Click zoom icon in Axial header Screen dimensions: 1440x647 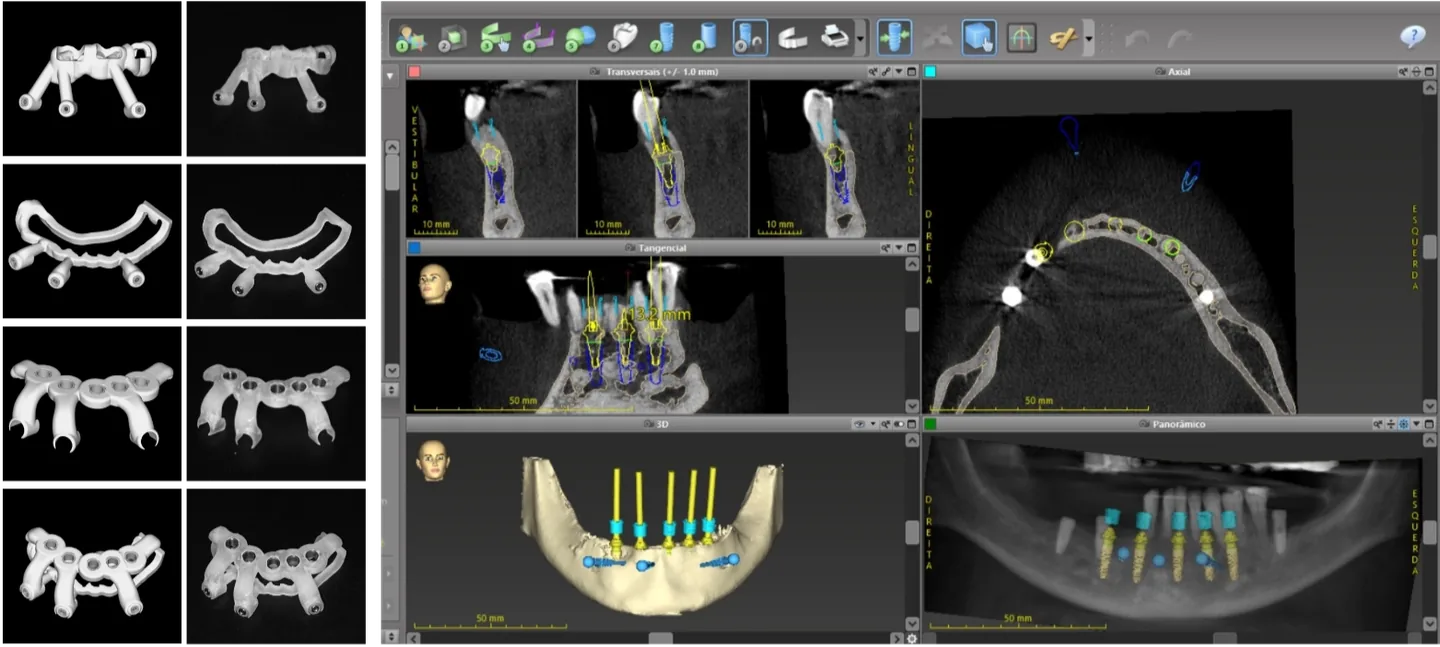pyautogui.click(x=1405, y=72)
